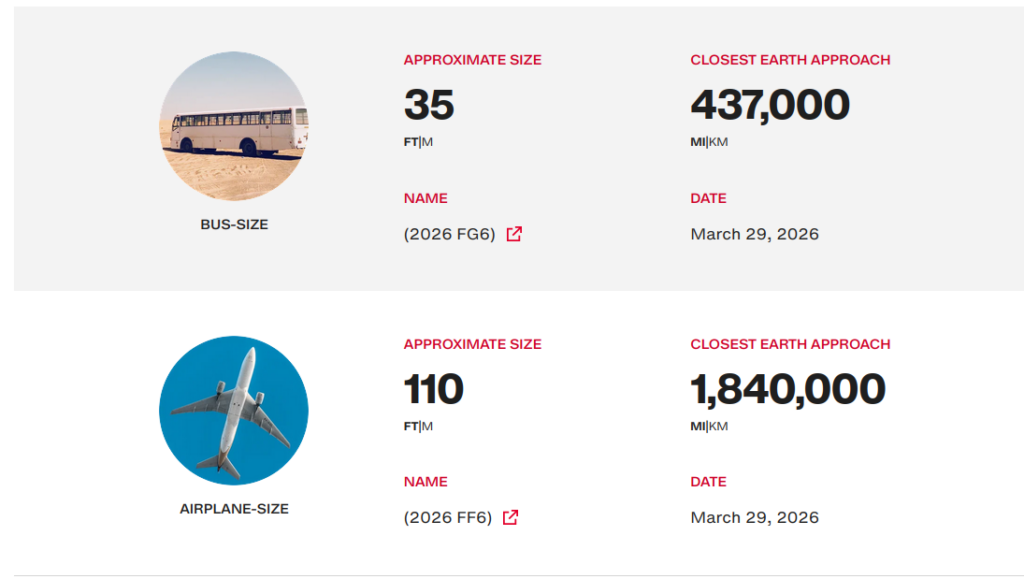The height and width of the screenshot is (579, 1024).
Task: Select FT unit under the 35 size
Action: point(410,142)
